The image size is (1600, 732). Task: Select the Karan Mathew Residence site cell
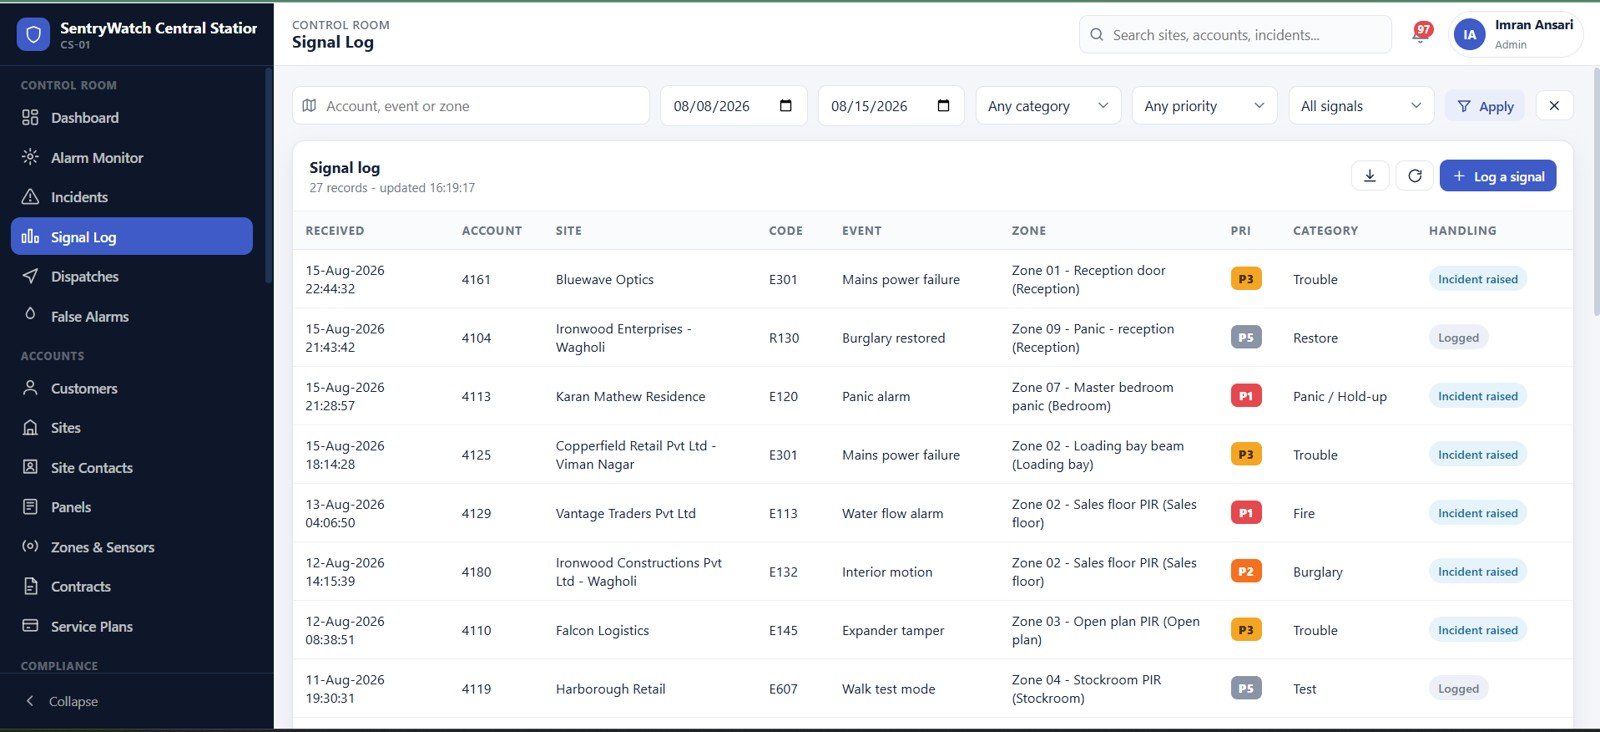coord(630,396)
